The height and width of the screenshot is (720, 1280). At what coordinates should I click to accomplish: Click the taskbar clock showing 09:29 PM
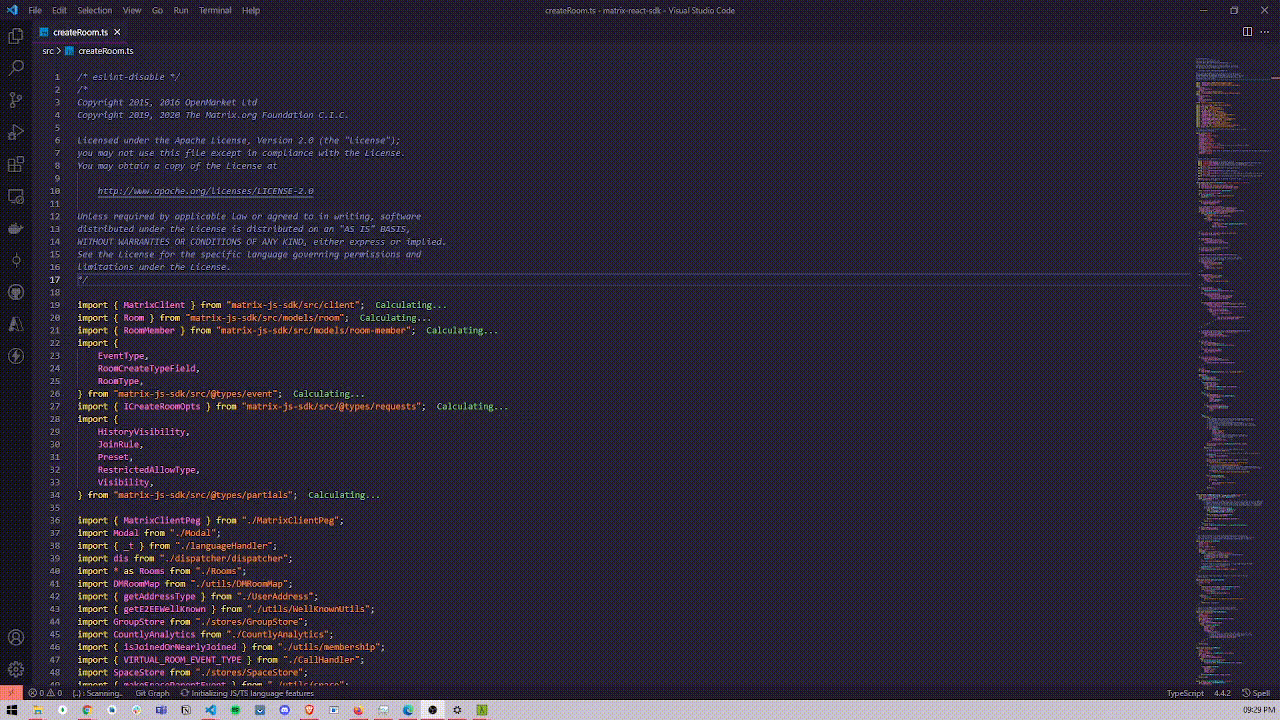1258,710
